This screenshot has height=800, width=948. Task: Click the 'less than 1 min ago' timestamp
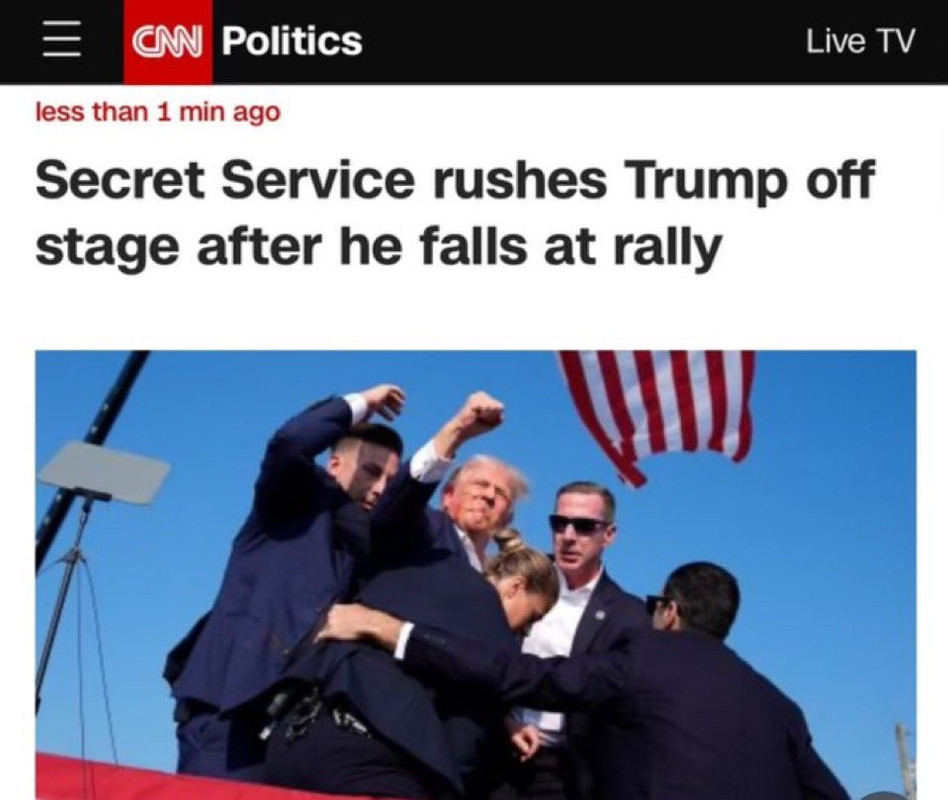(158, 112)
